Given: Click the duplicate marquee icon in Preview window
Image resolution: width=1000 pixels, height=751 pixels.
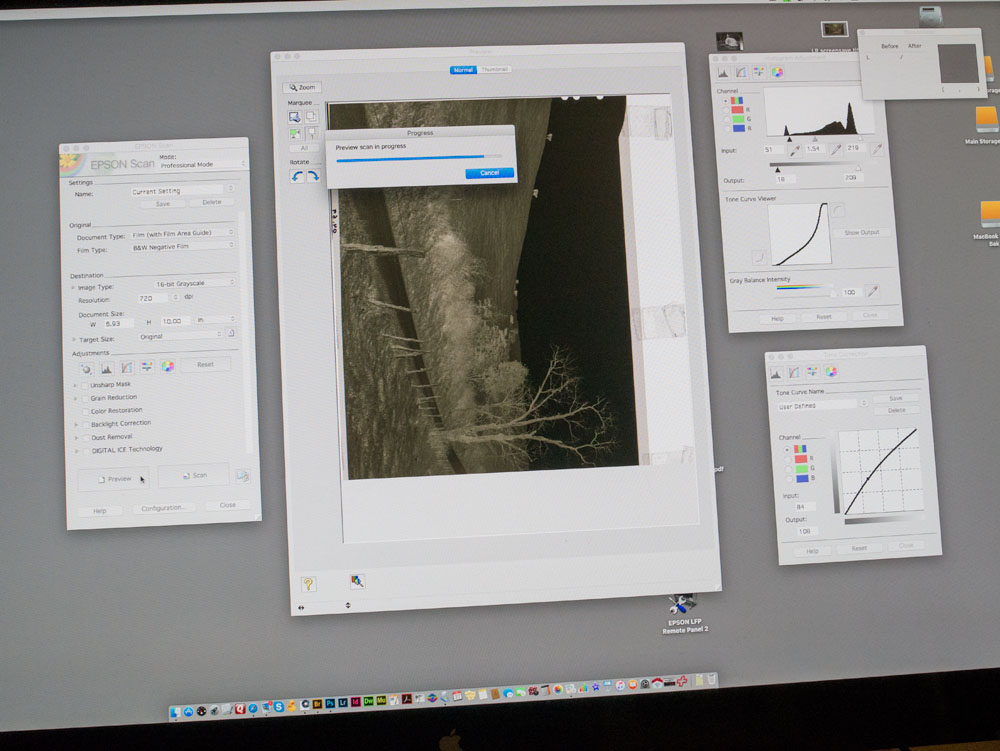Looking at the screenshot, I should pos(311,117).
